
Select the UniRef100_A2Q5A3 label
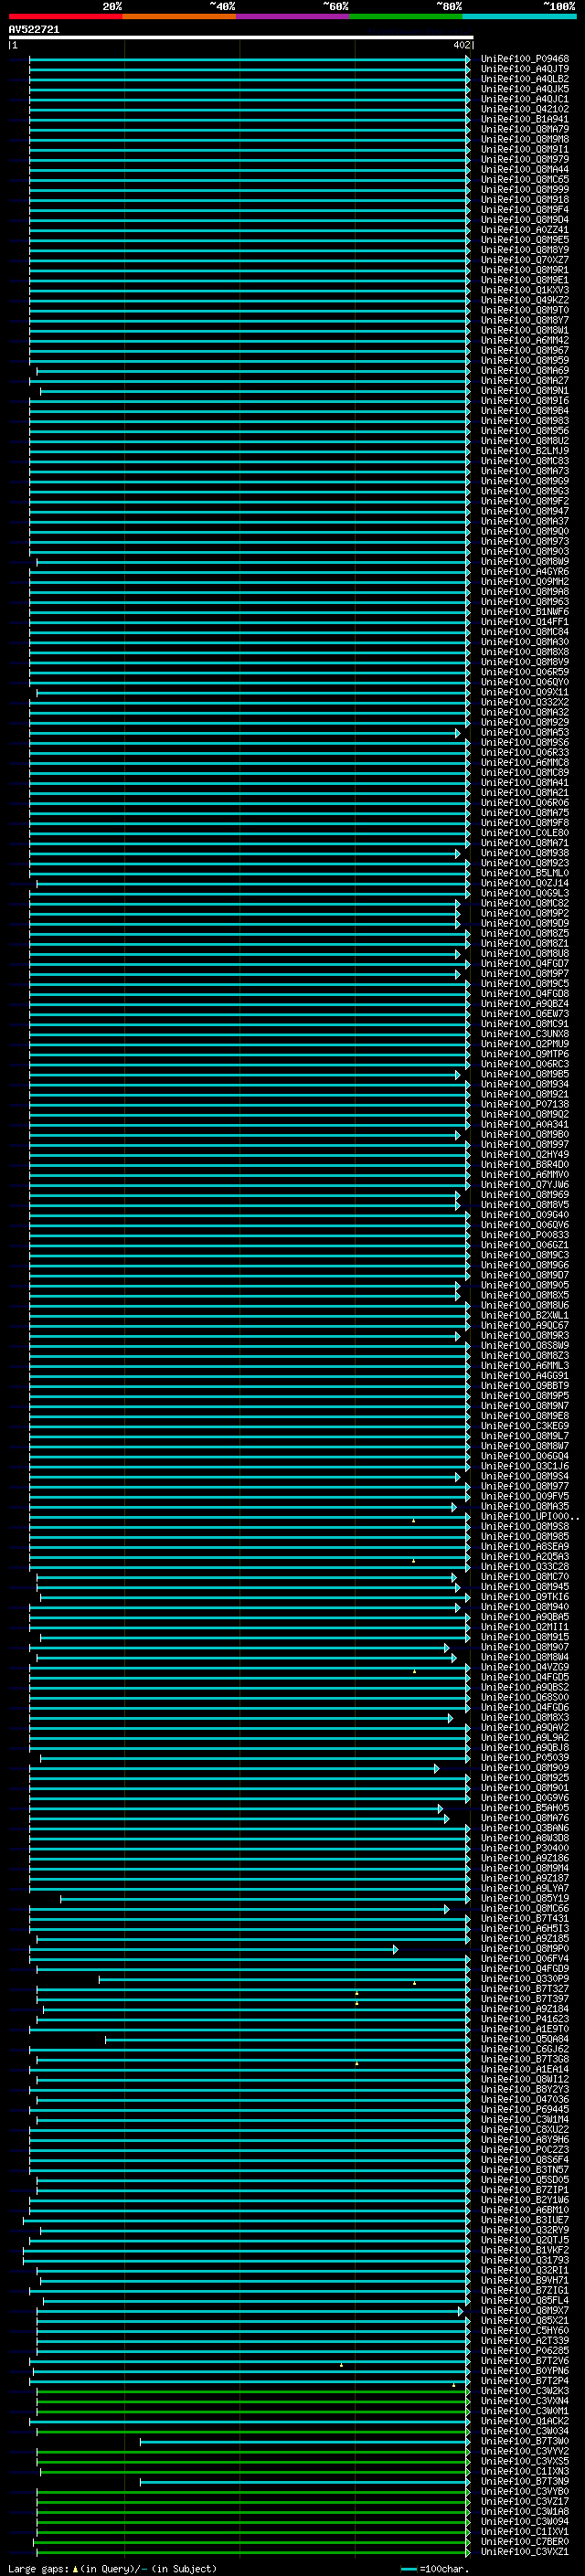pos(525,1557)
